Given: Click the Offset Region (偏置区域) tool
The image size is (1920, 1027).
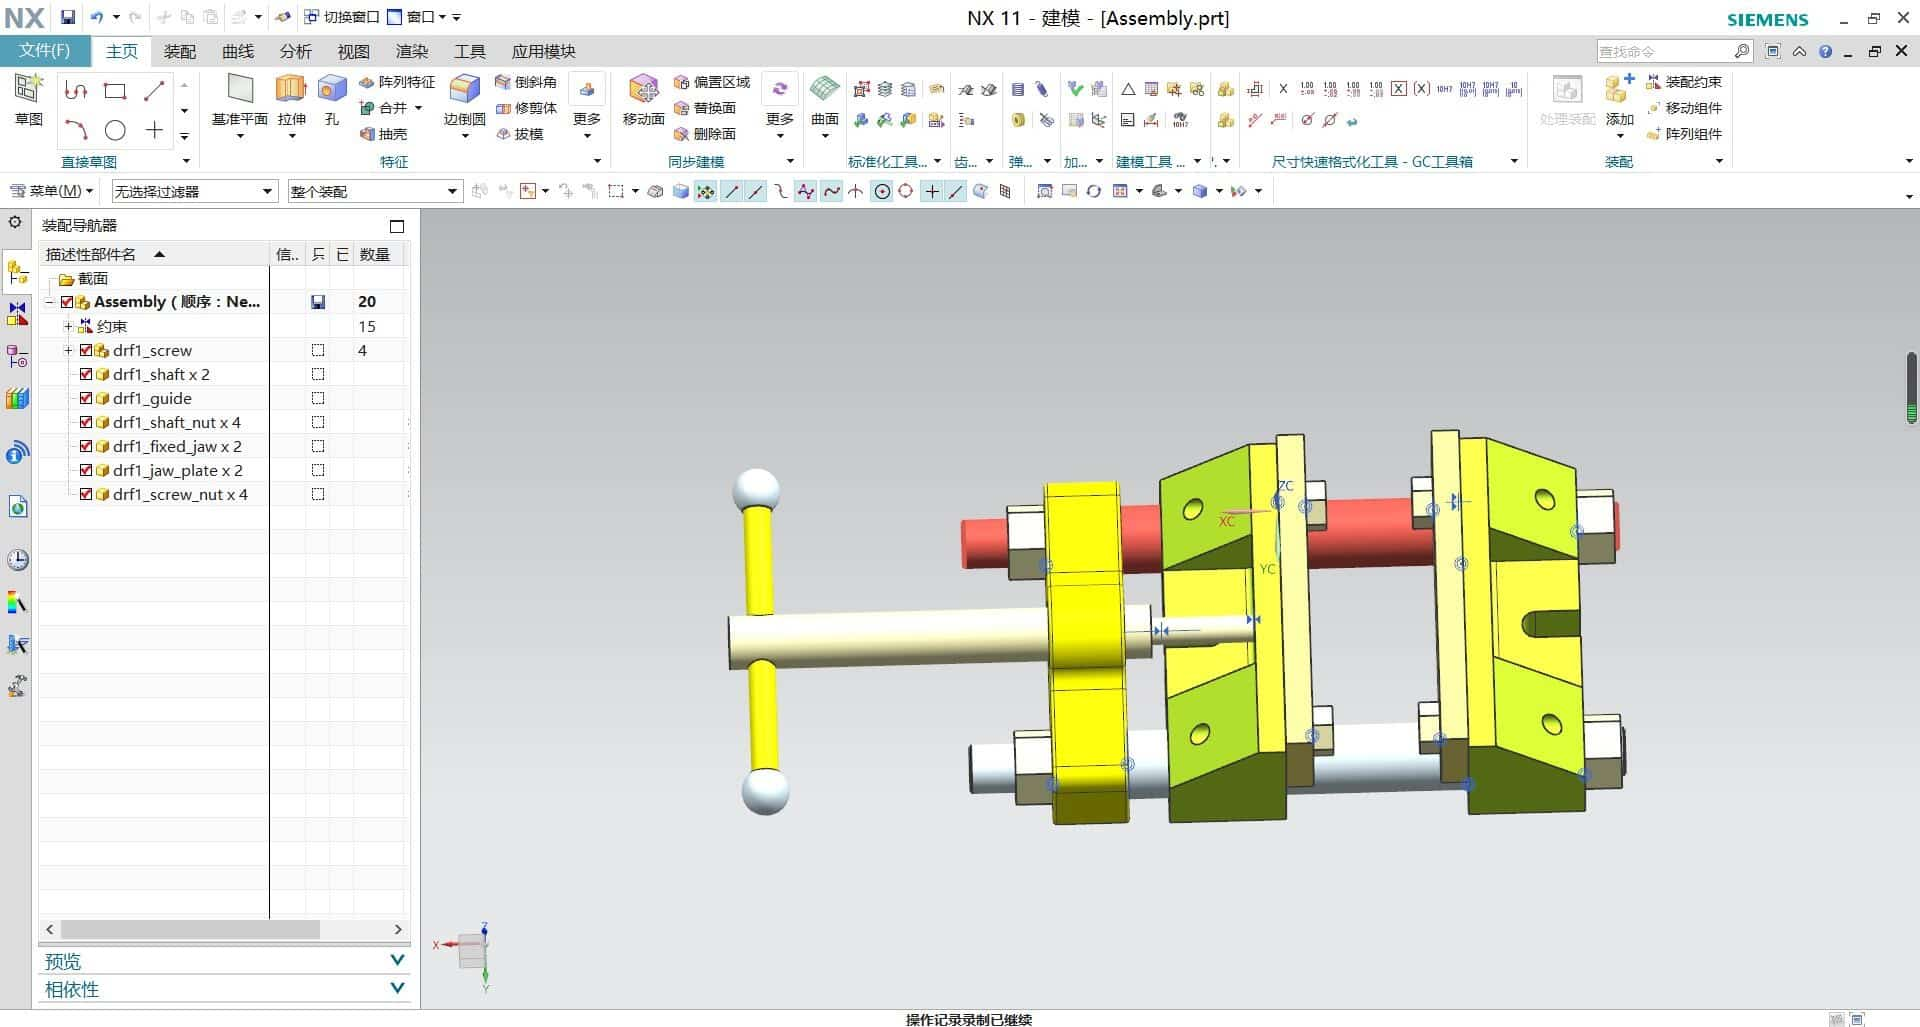Looking at the screenshot, I should [x=712, y=82].
